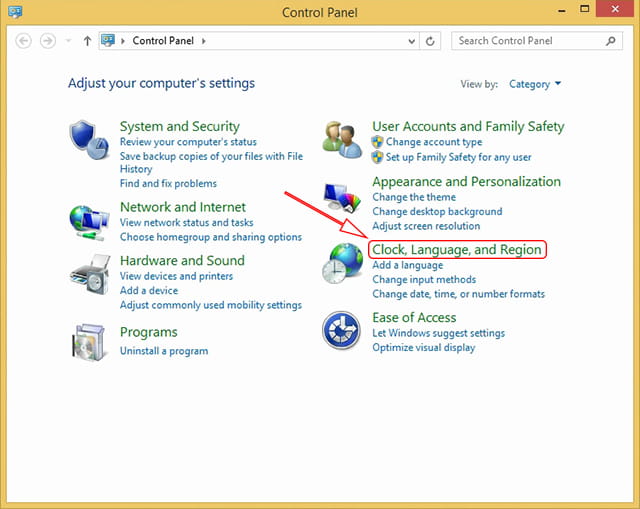The image size is (640, 509).
Task: Expand the address bar history dropdown
Action: pos(412,41)
